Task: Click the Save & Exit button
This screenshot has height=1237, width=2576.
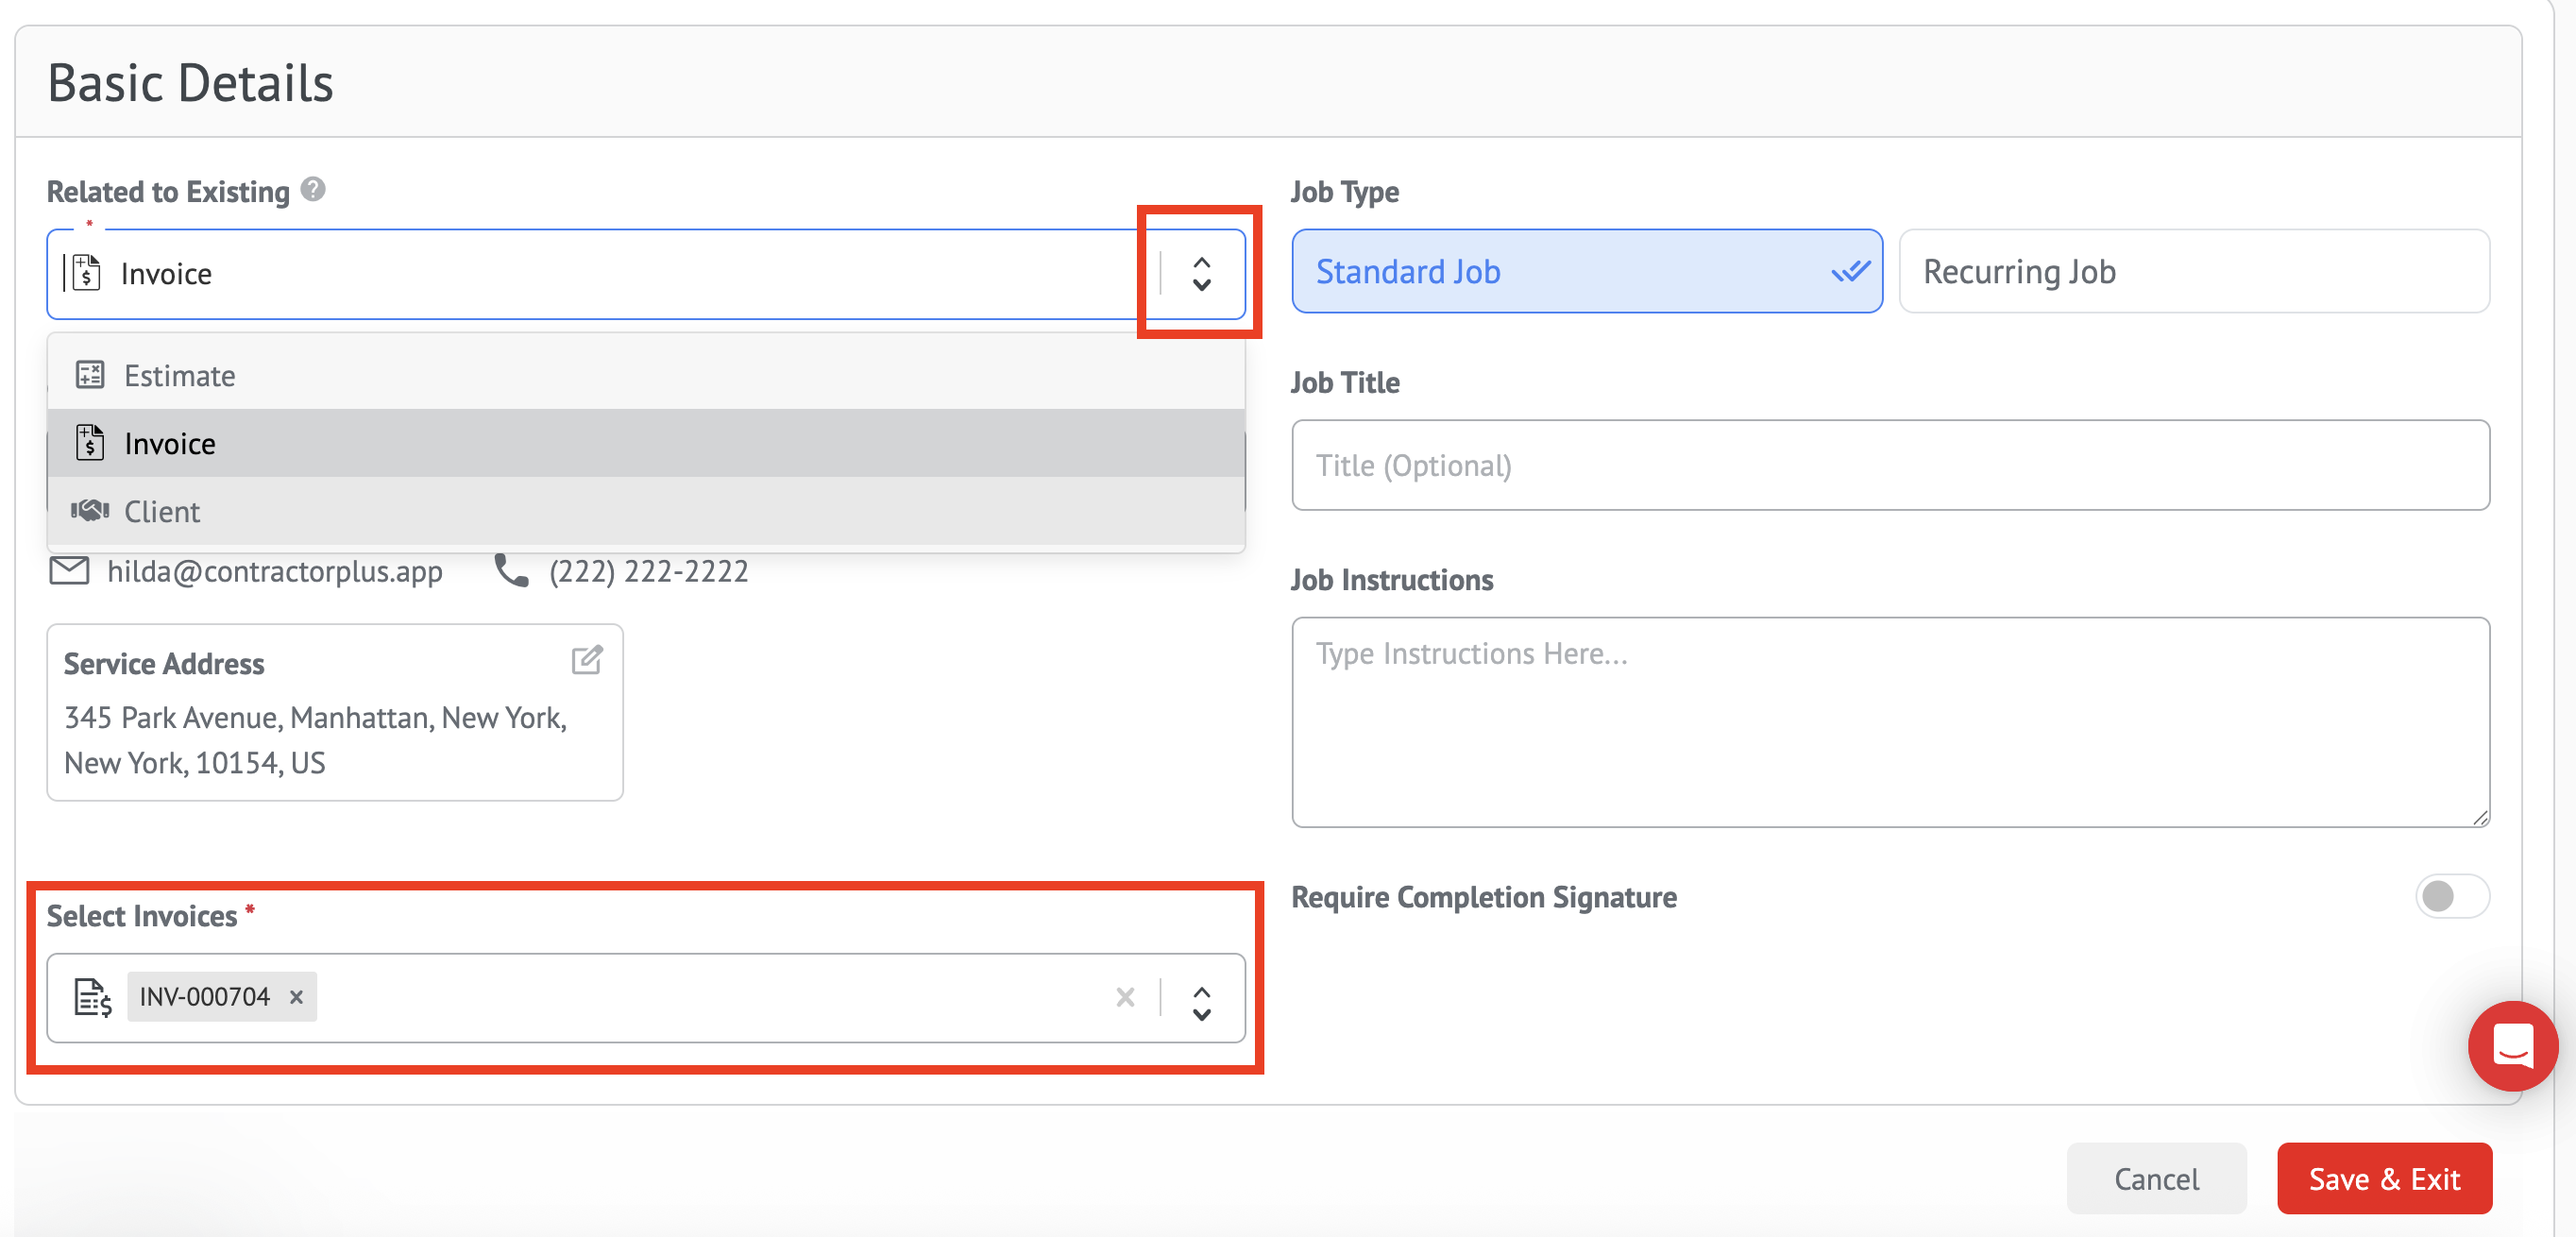Action: coord(2383,1179)
